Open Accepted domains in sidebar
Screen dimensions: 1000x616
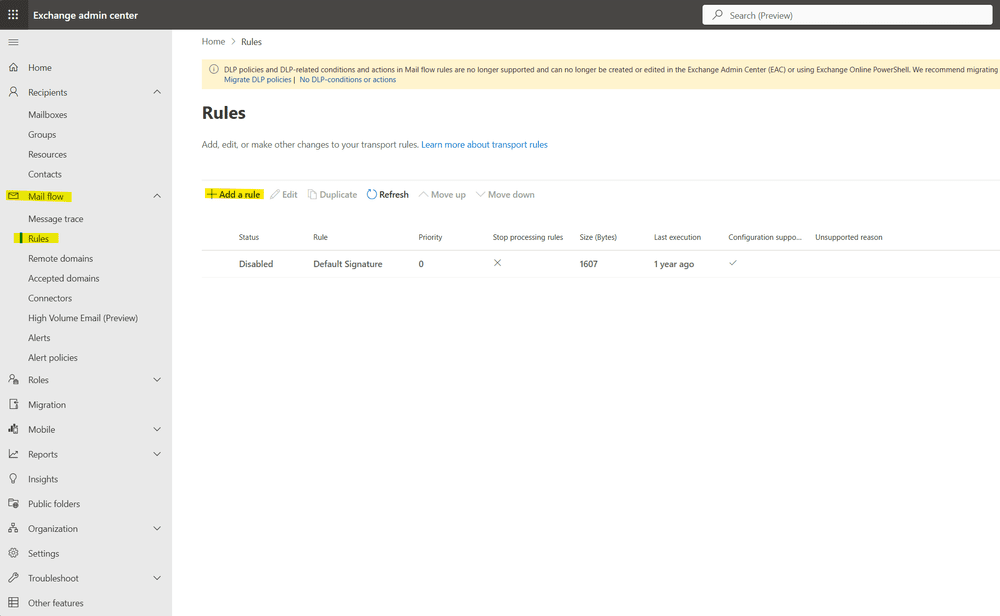click(x=64, y=278)
